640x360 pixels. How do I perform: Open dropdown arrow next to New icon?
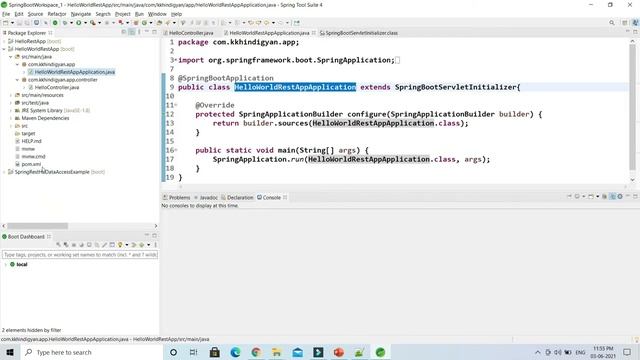[12, 23]
